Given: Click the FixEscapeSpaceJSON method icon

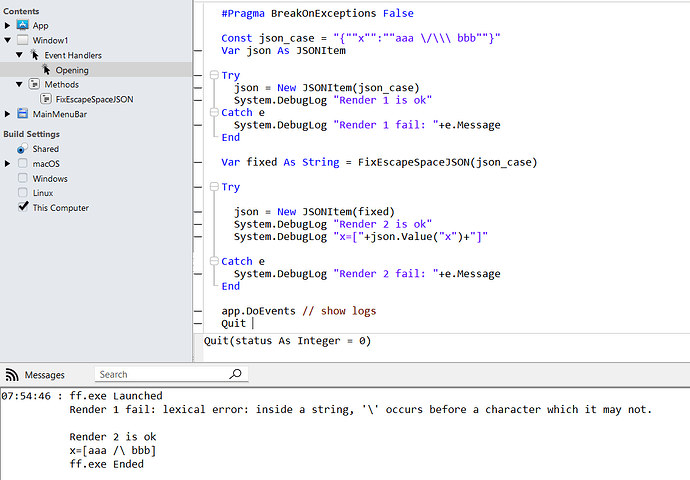Looking at the screenshot, I should click(46, 99).
